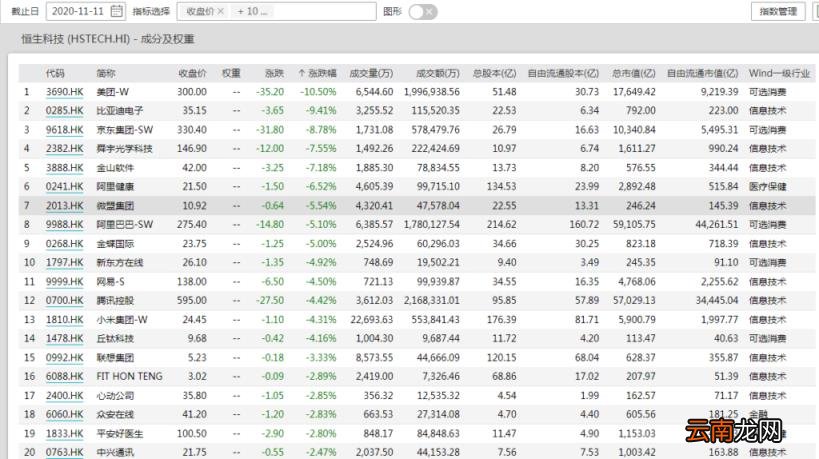Click the 595.00 closing price cell
The width and height of the screenshot is (819, 459).
tap(192, 300)
